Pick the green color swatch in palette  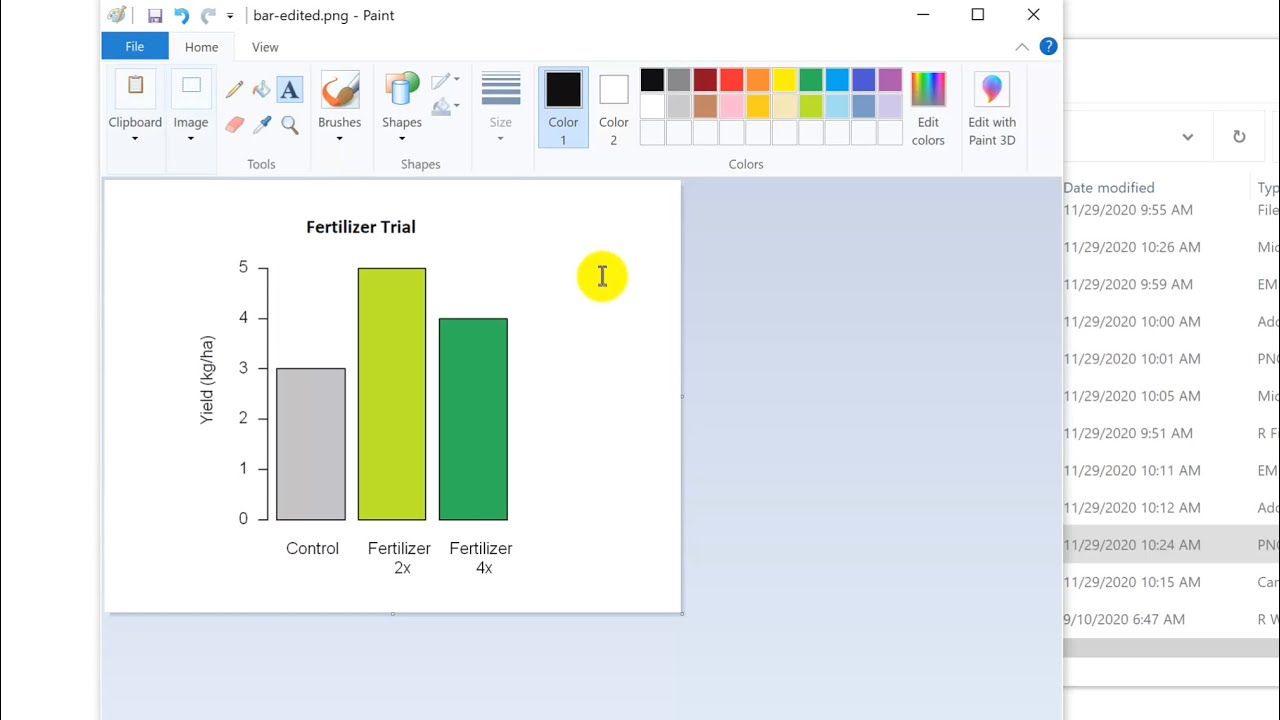[x=811, y=80]
